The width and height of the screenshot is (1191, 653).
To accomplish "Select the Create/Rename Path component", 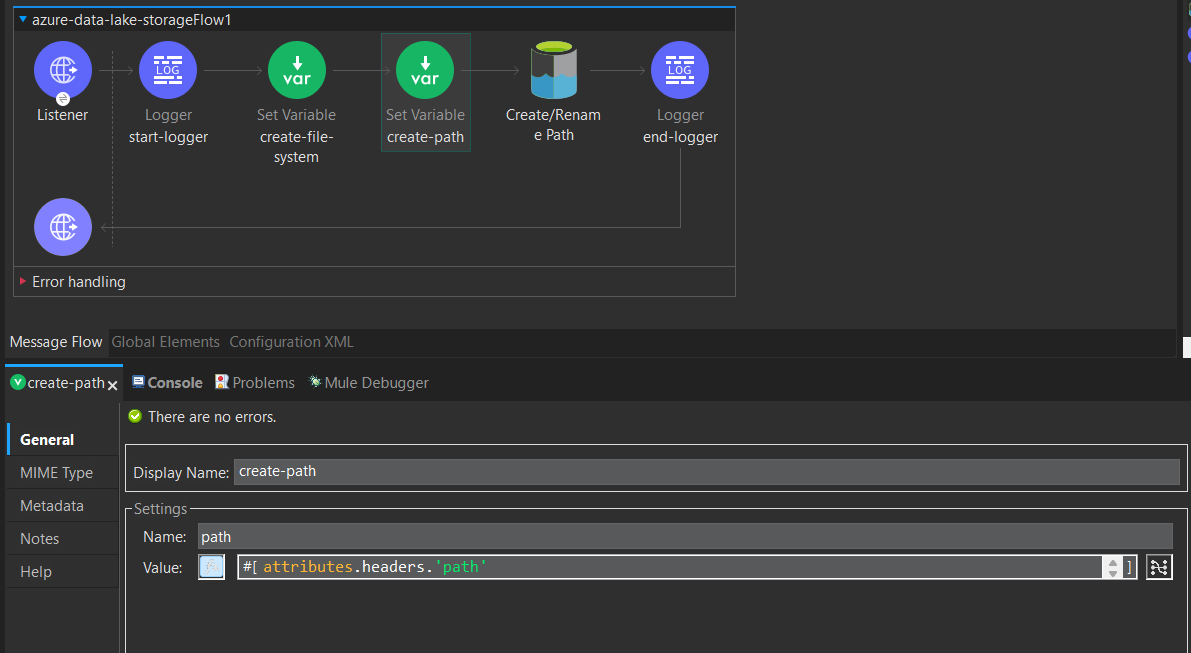I will [553, 70].
